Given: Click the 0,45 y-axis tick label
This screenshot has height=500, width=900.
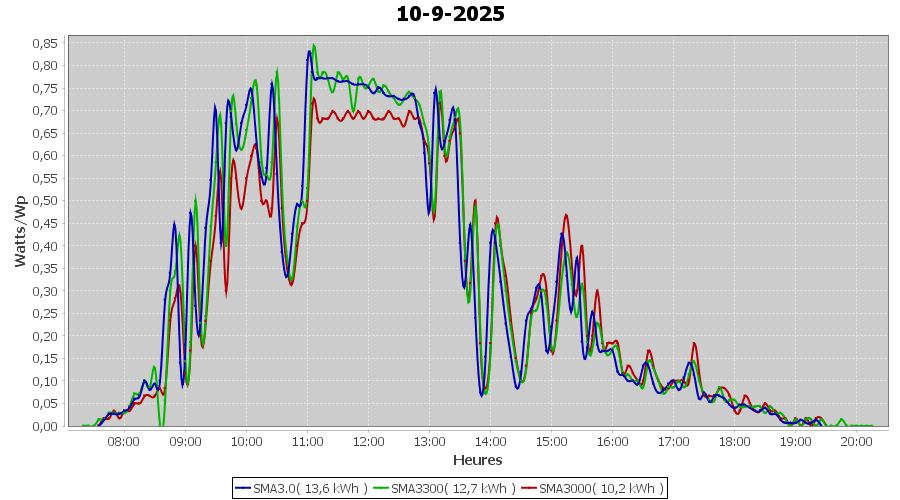Looking at the screenshot, I should 45,223.
